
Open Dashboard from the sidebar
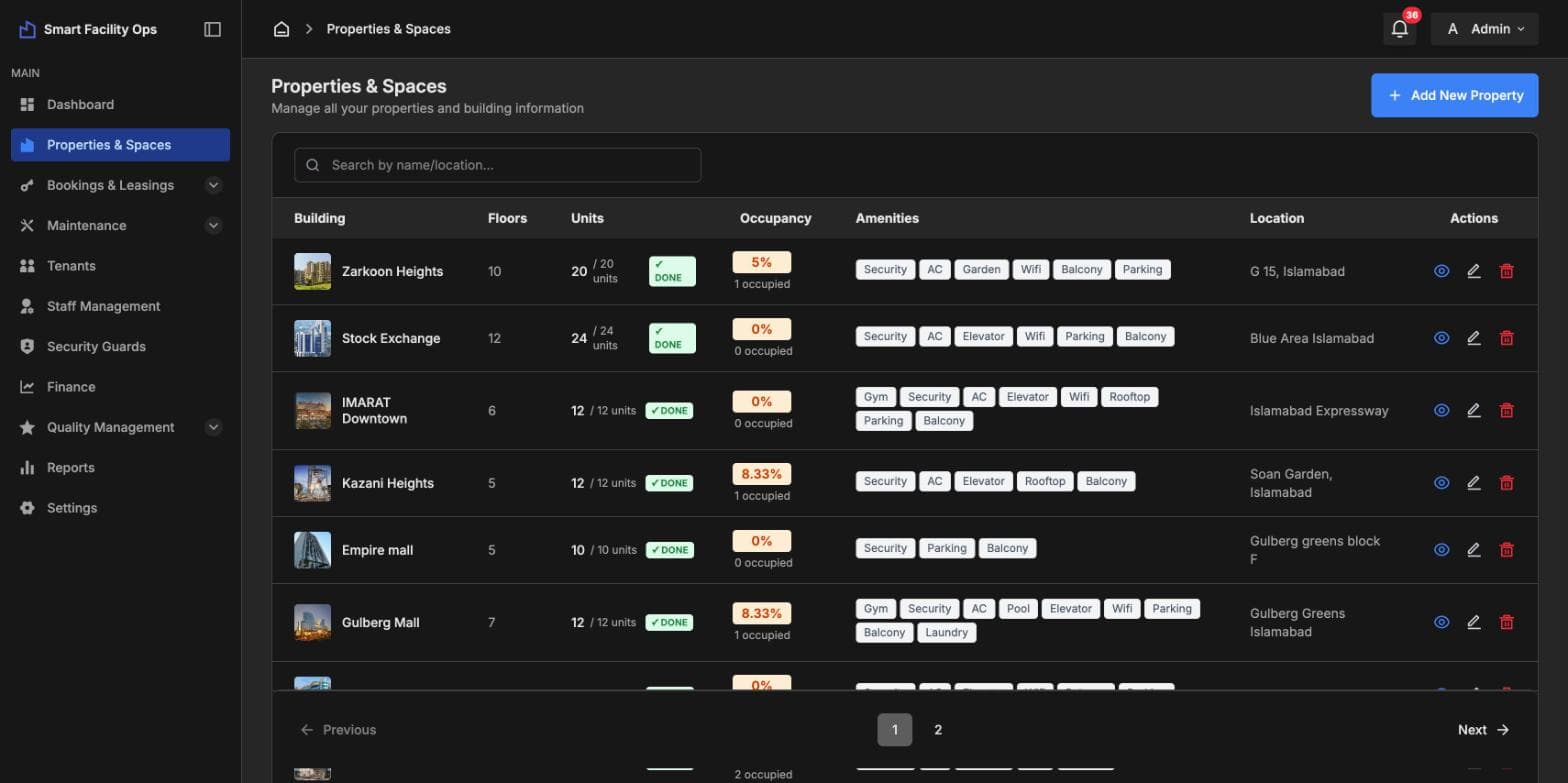point(120,104)
